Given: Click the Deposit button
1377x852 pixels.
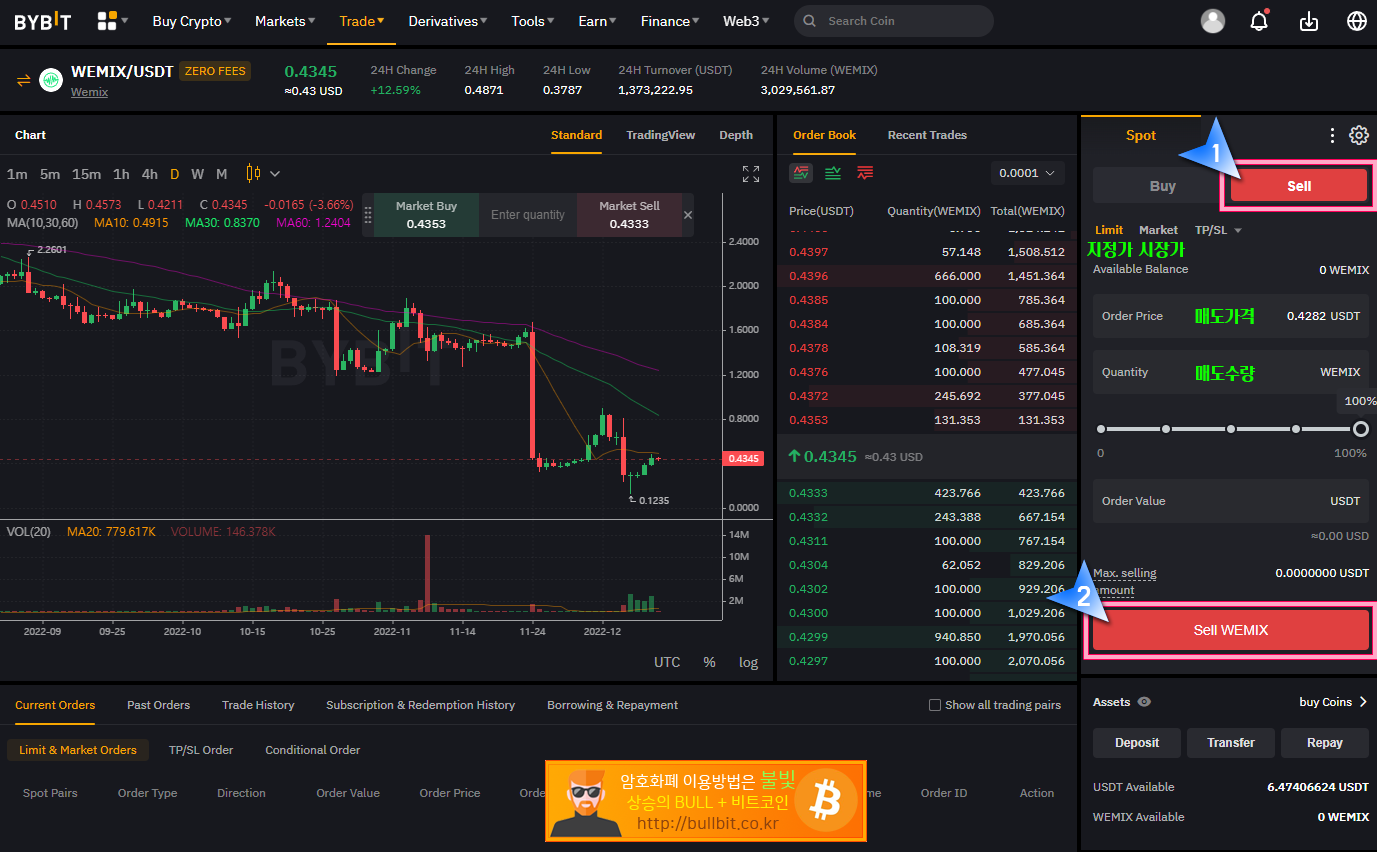Looking at the screenshot, I should click(1137, 743).
